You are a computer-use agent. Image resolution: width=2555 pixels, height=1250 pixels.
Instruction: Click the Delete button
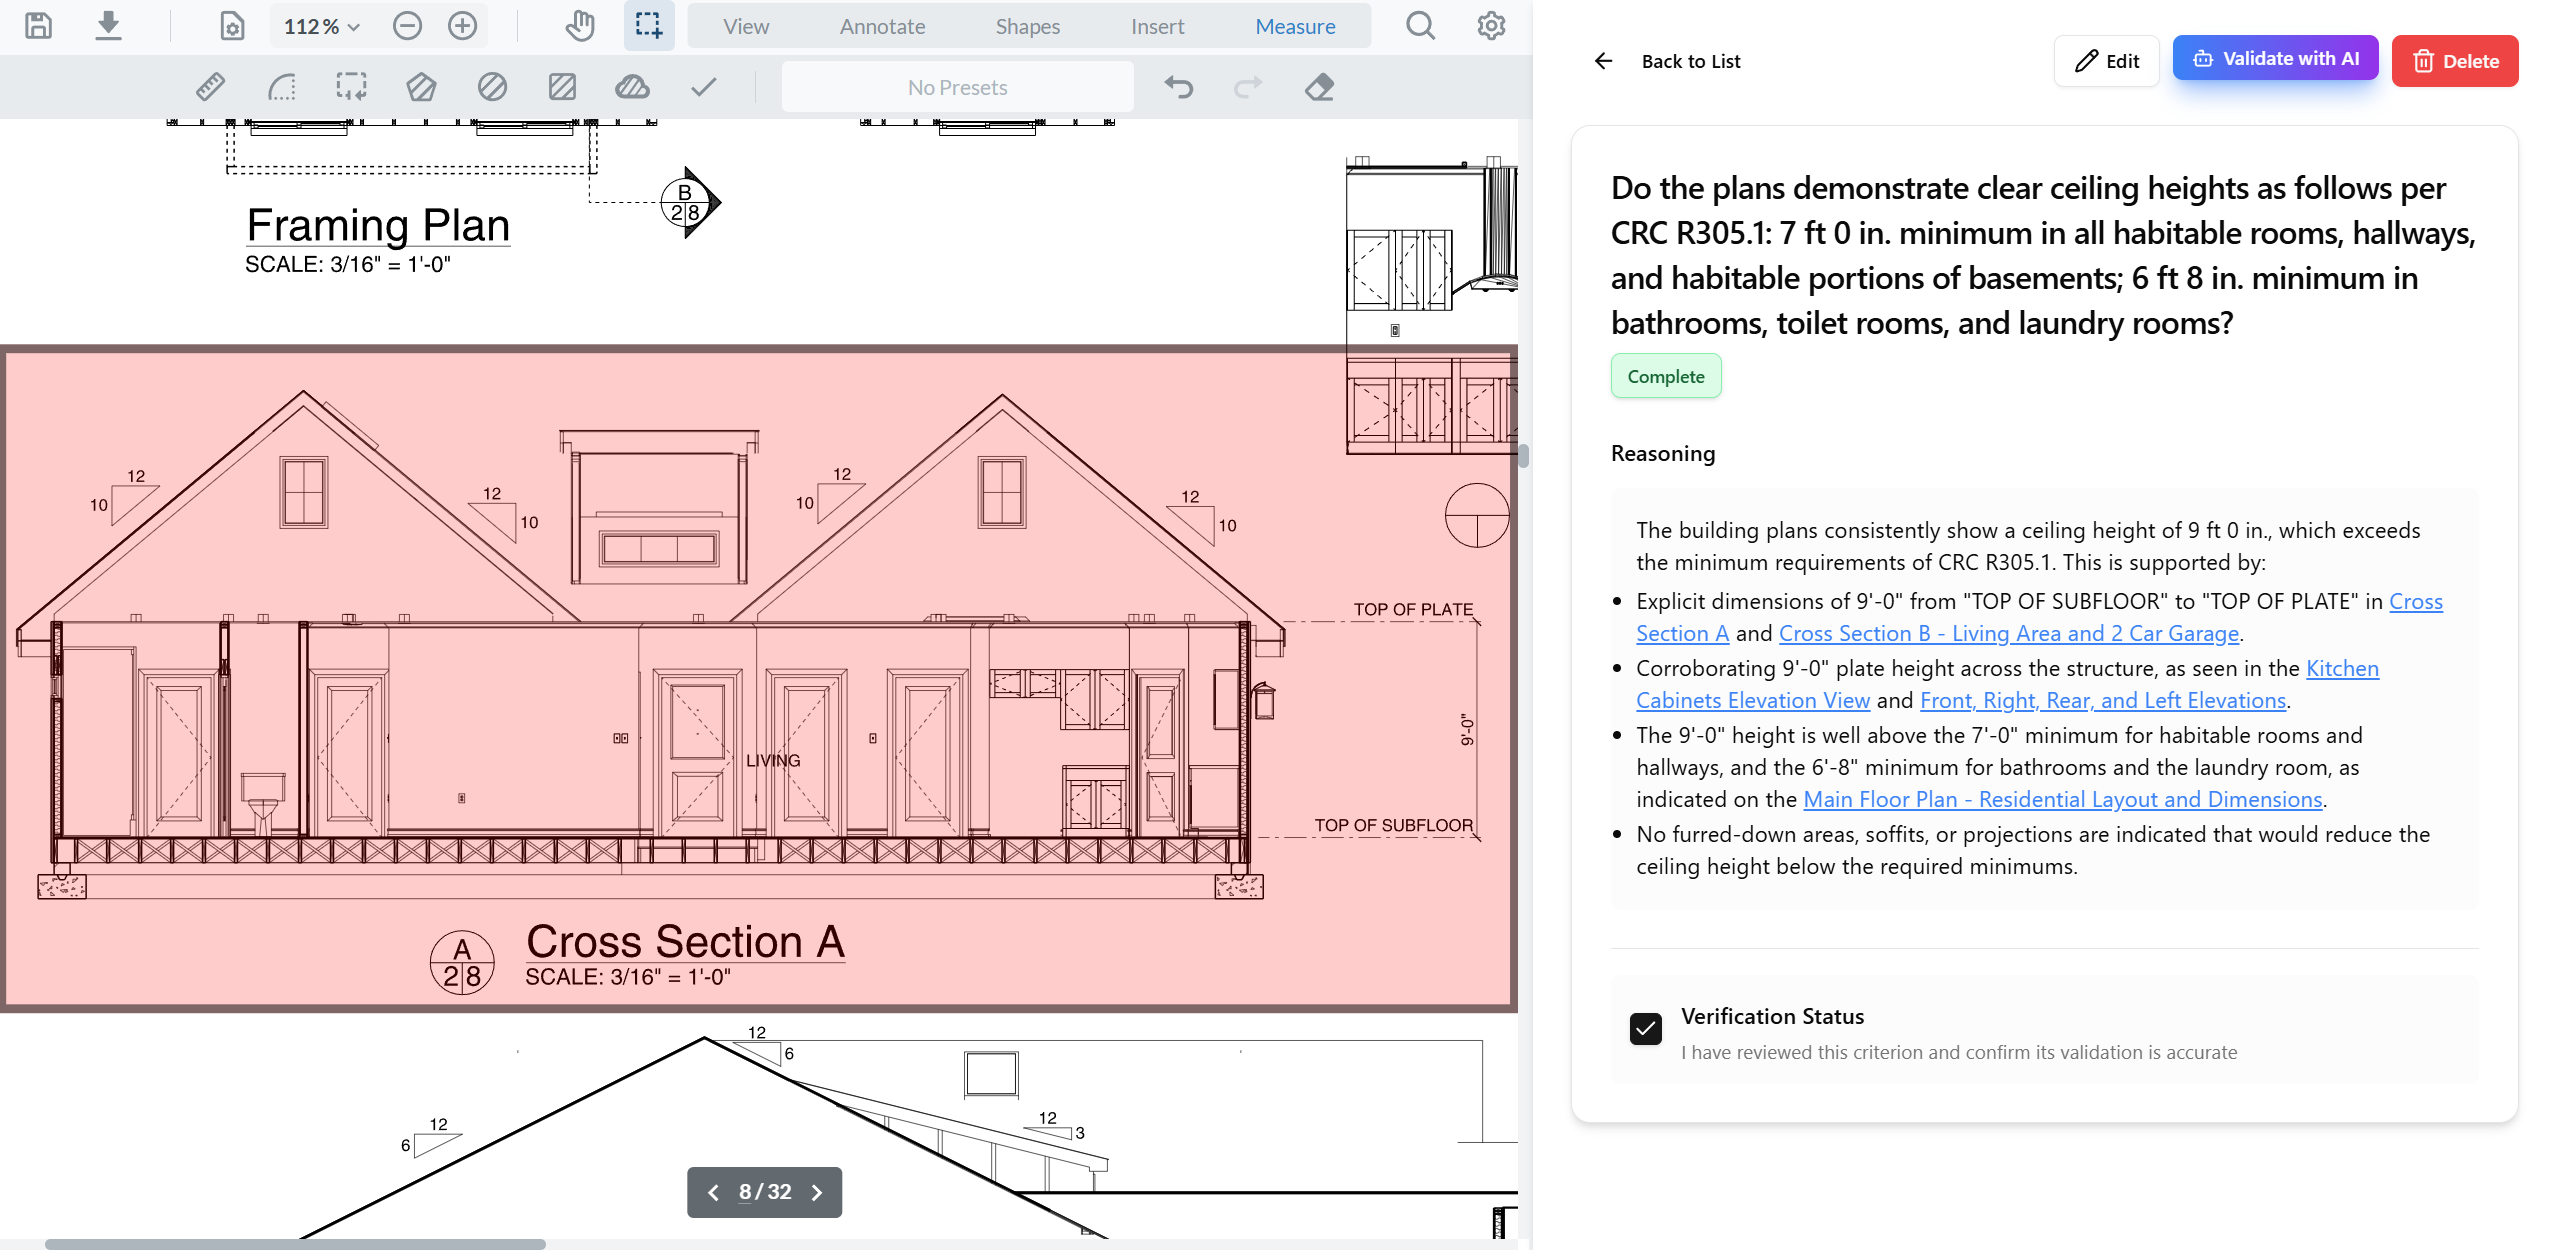[x=2454, y=61]
